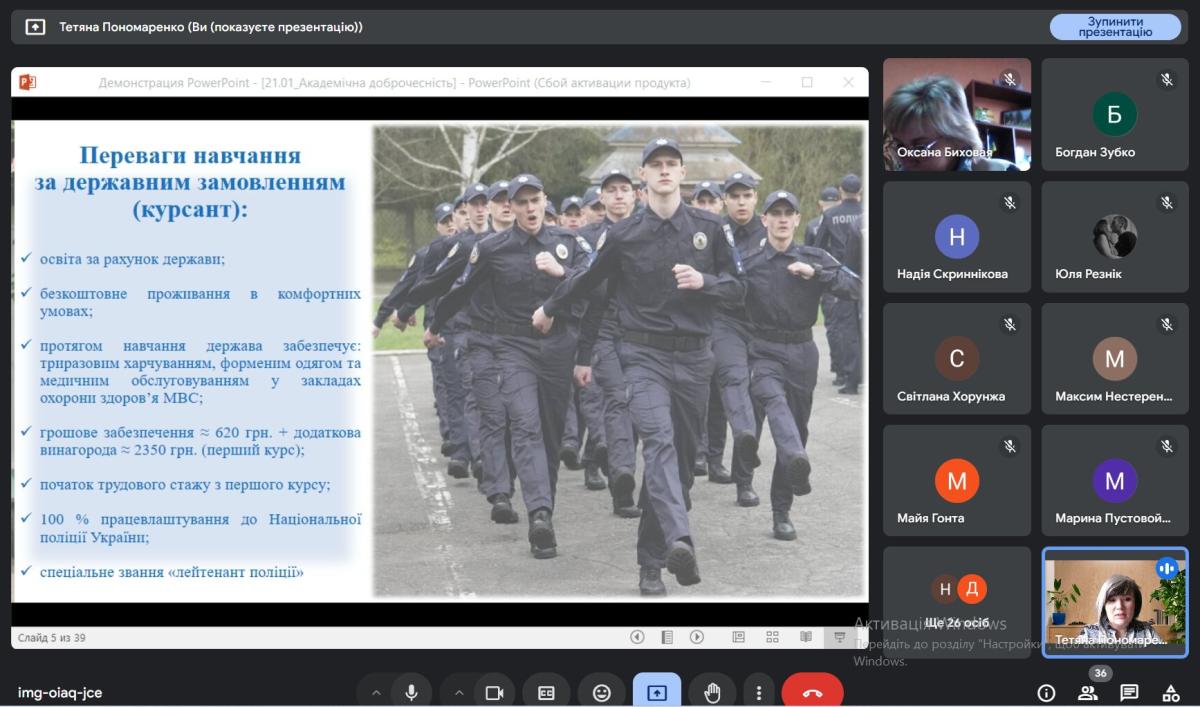Viewport: 1200px width, 707px height.
Task: Show the participants people panel
Action: pyautogui.click(x=1087, y=693)
